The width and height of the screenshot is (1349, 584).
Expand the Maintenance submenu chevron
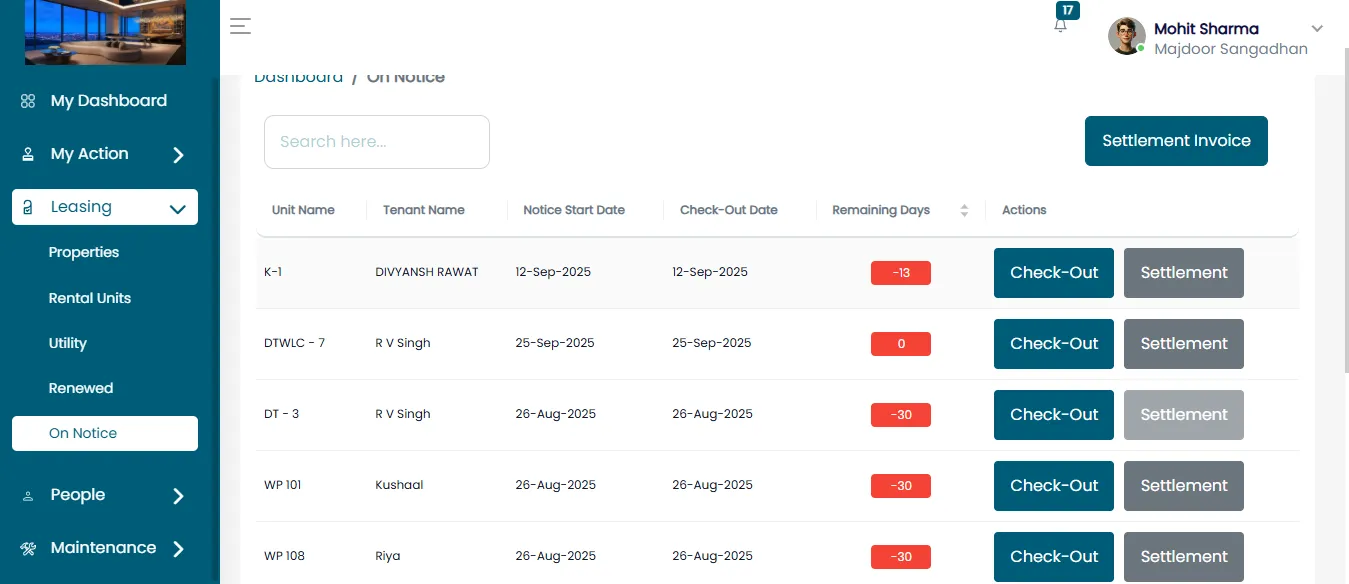178,549
